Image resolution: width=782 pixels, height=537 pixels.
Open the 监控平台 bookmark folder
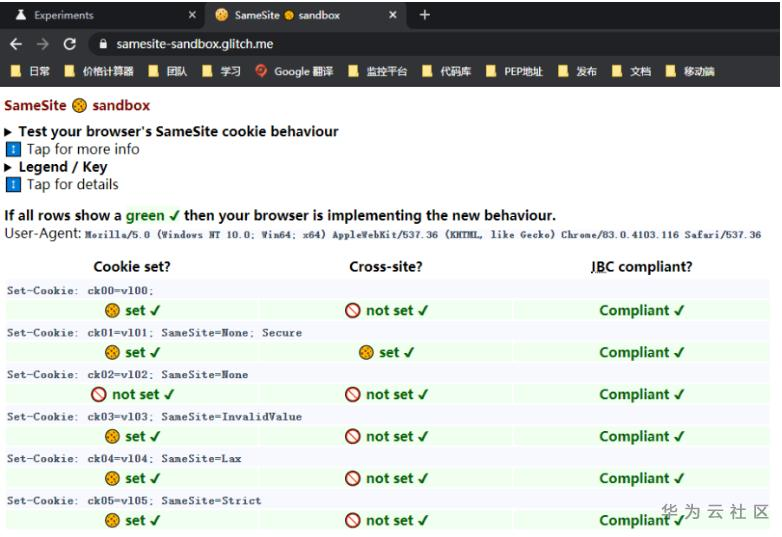[x=380, y=71]
